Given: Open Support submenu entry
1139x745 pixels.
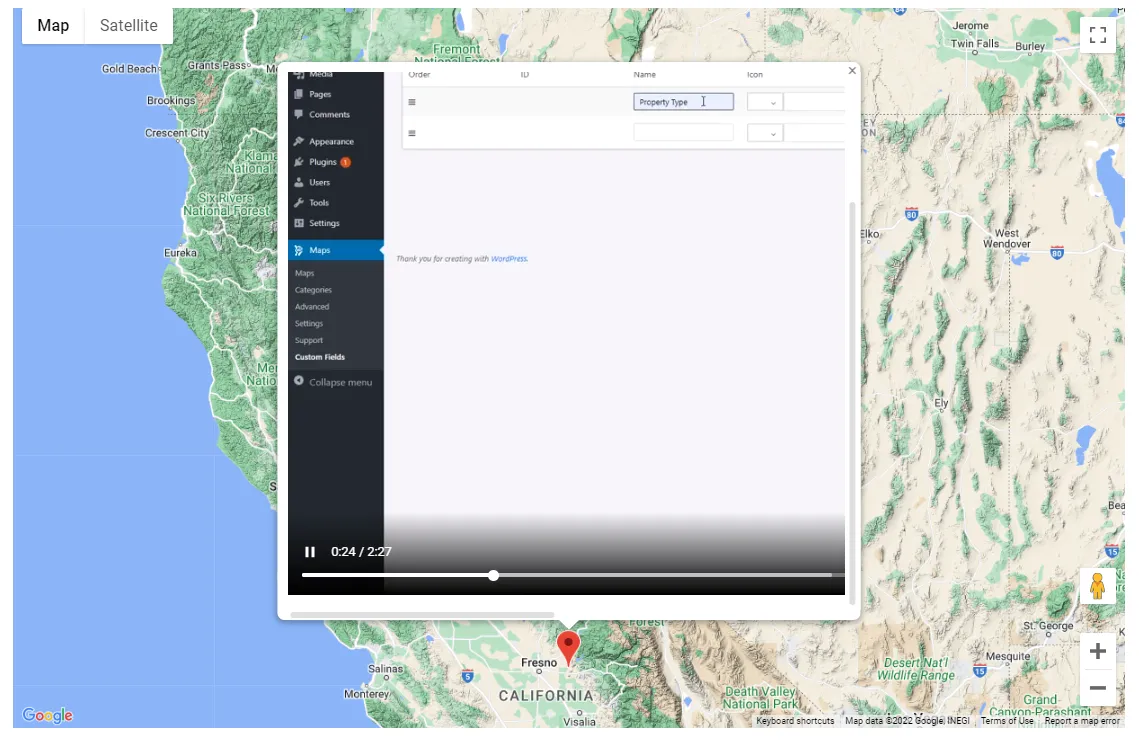Looking at the screenshot, I should (x=309, y=341).
